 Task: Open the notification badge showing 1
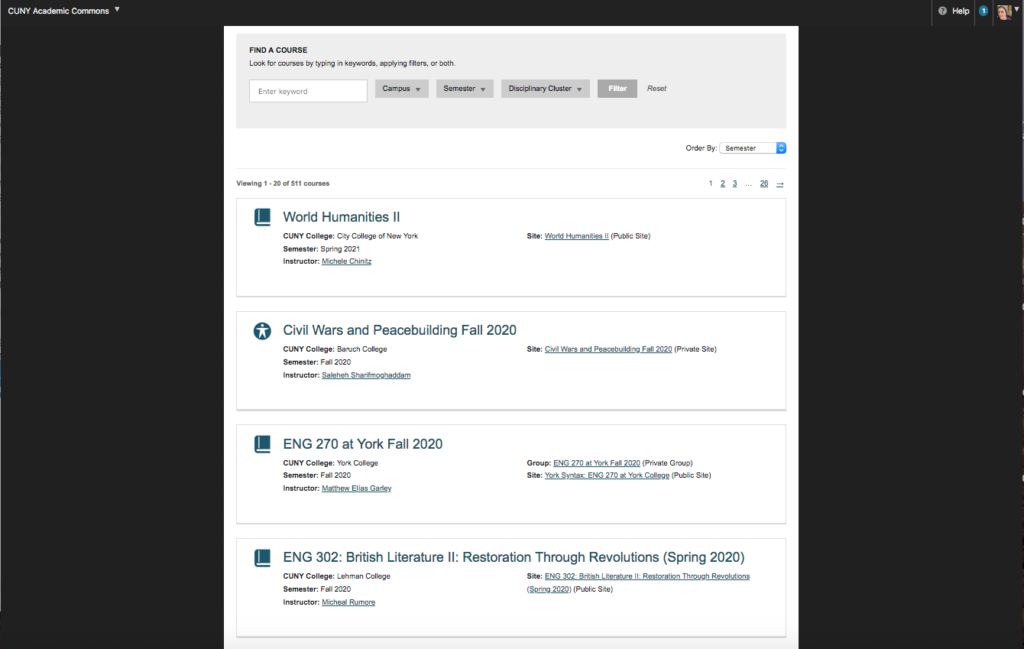982,11
